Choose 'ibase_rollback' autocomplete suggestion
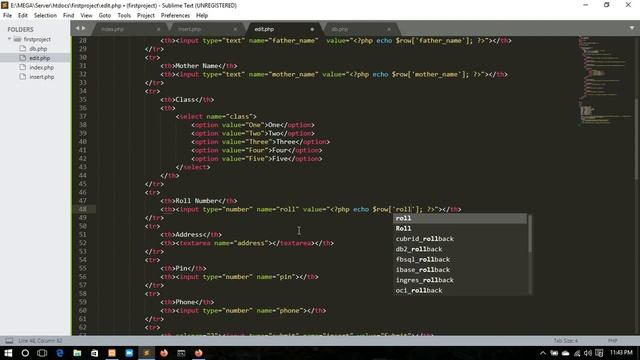Image resolution: width=640 pixels, height=360 pixels. pyautogui.click(x=460, y=270)
